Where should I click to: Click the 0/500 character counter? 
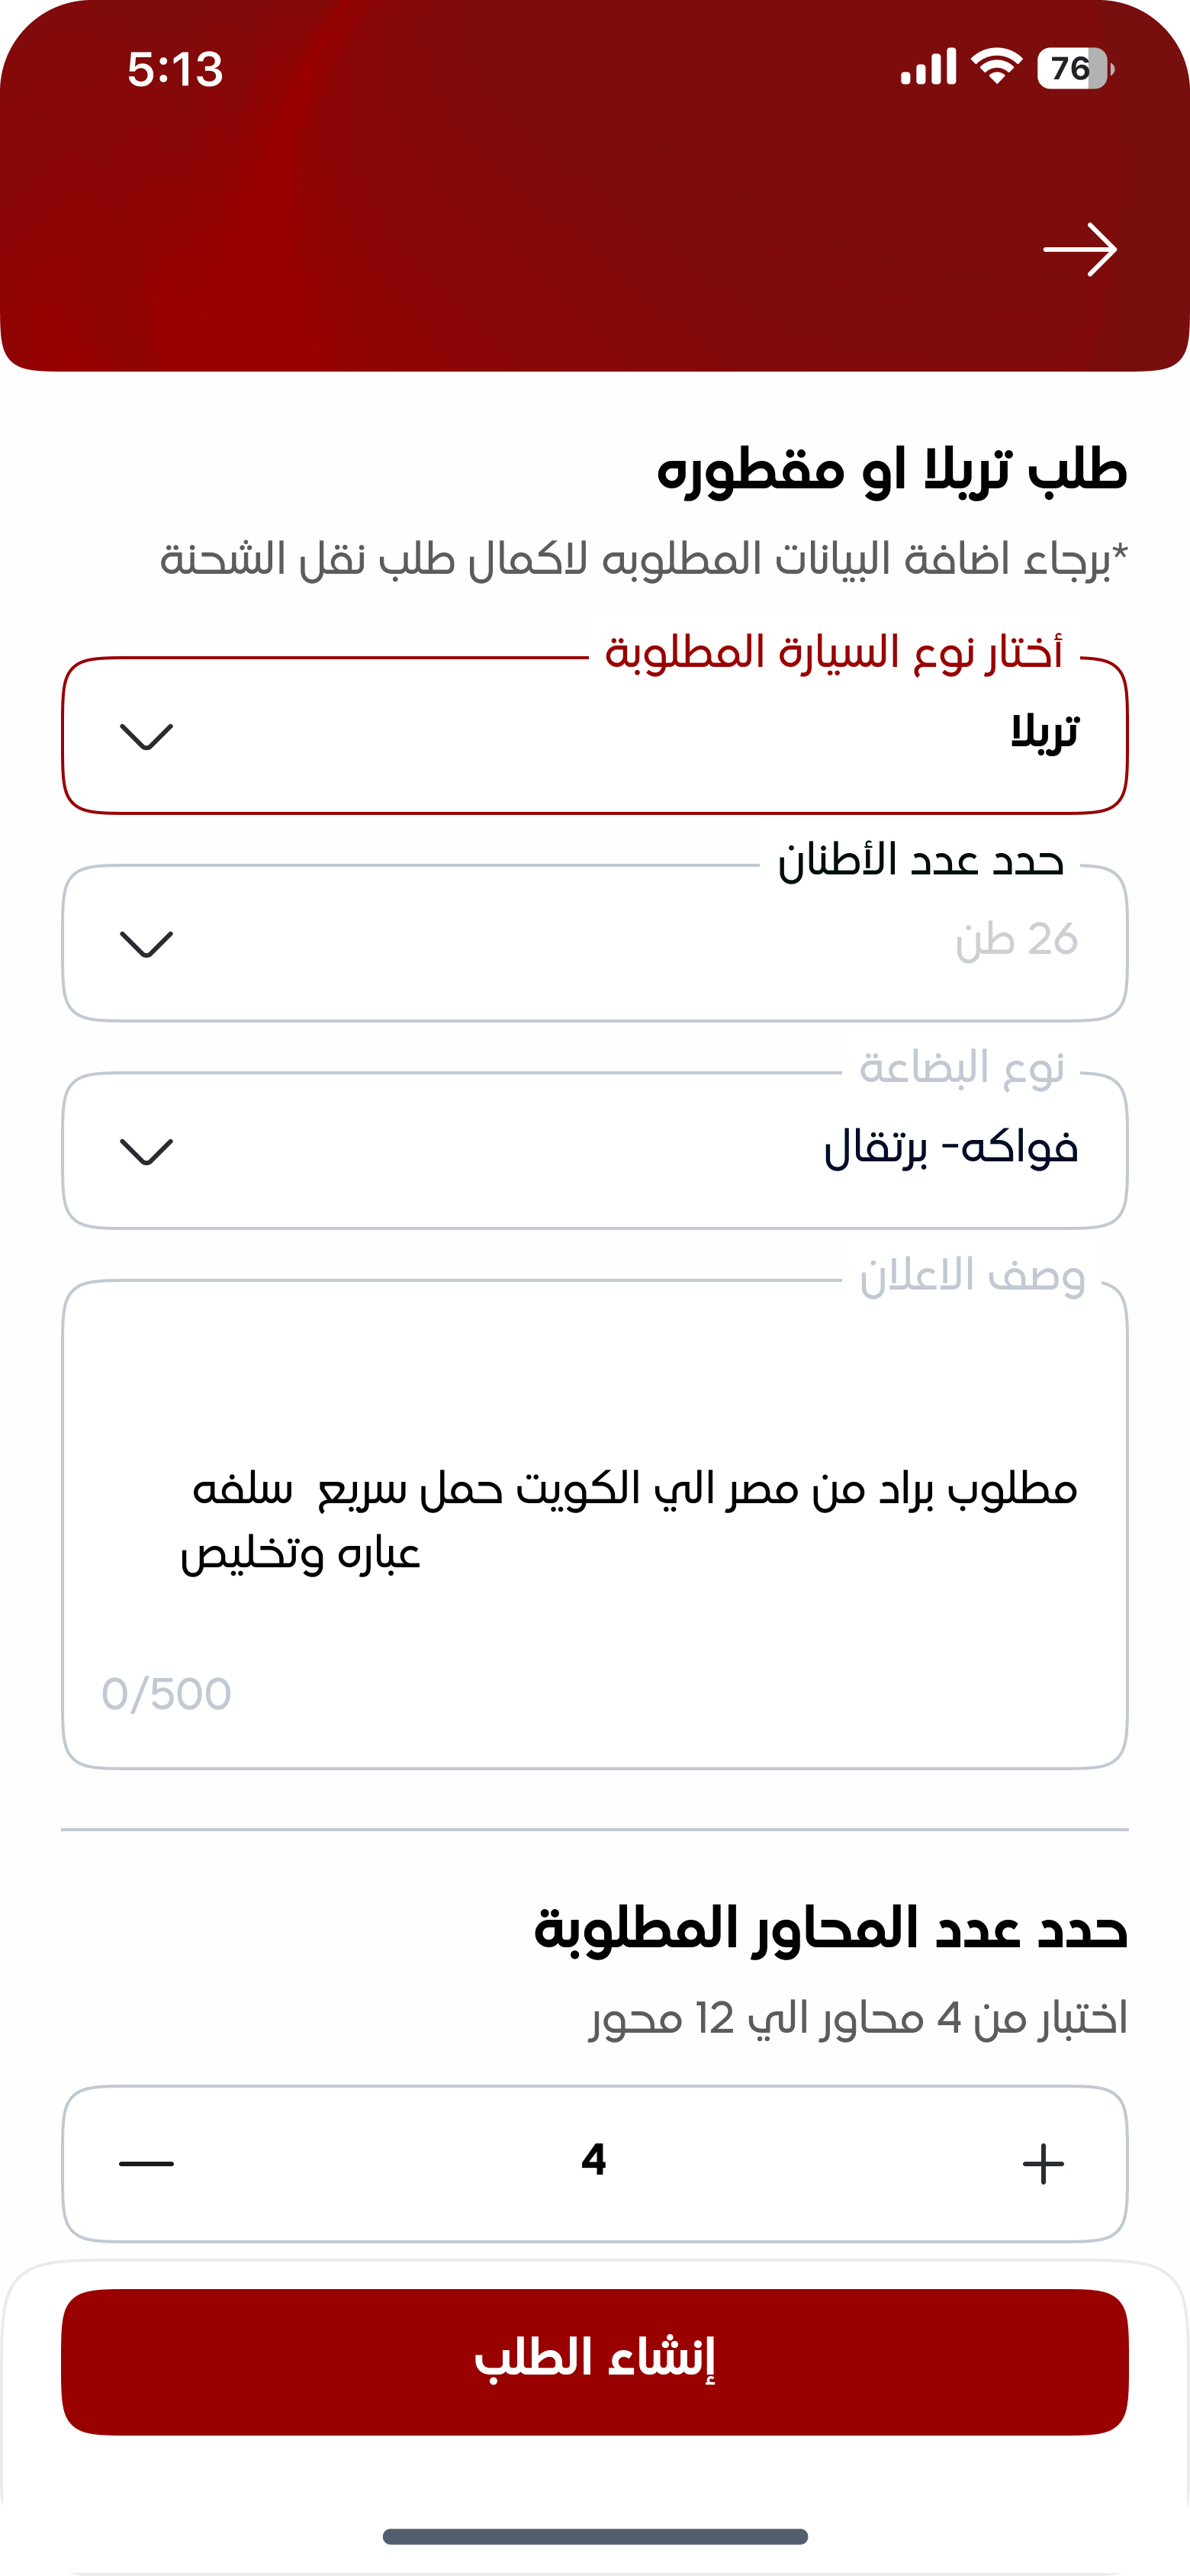[167, 1695]
